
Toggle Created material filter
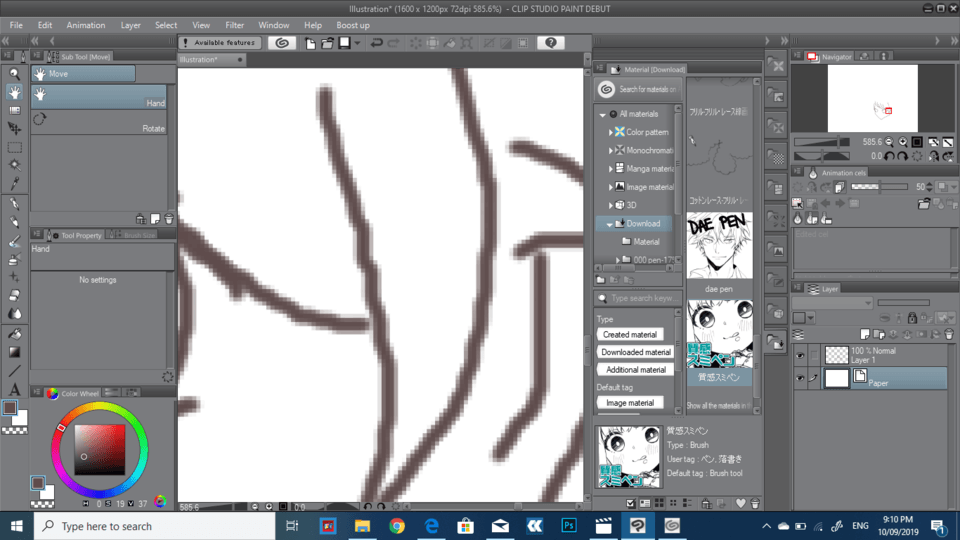coord(629,335)
